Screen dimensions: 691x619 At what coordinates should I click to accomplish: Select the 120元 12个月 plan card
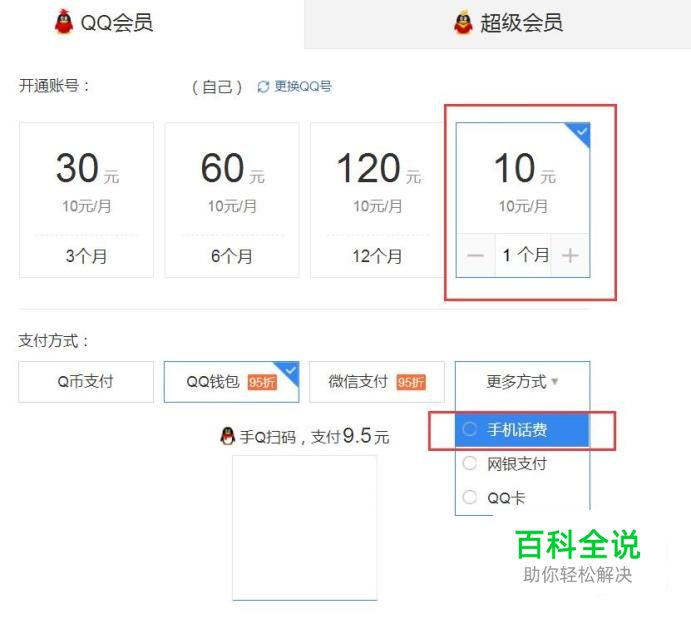click(x=377, y=200)
